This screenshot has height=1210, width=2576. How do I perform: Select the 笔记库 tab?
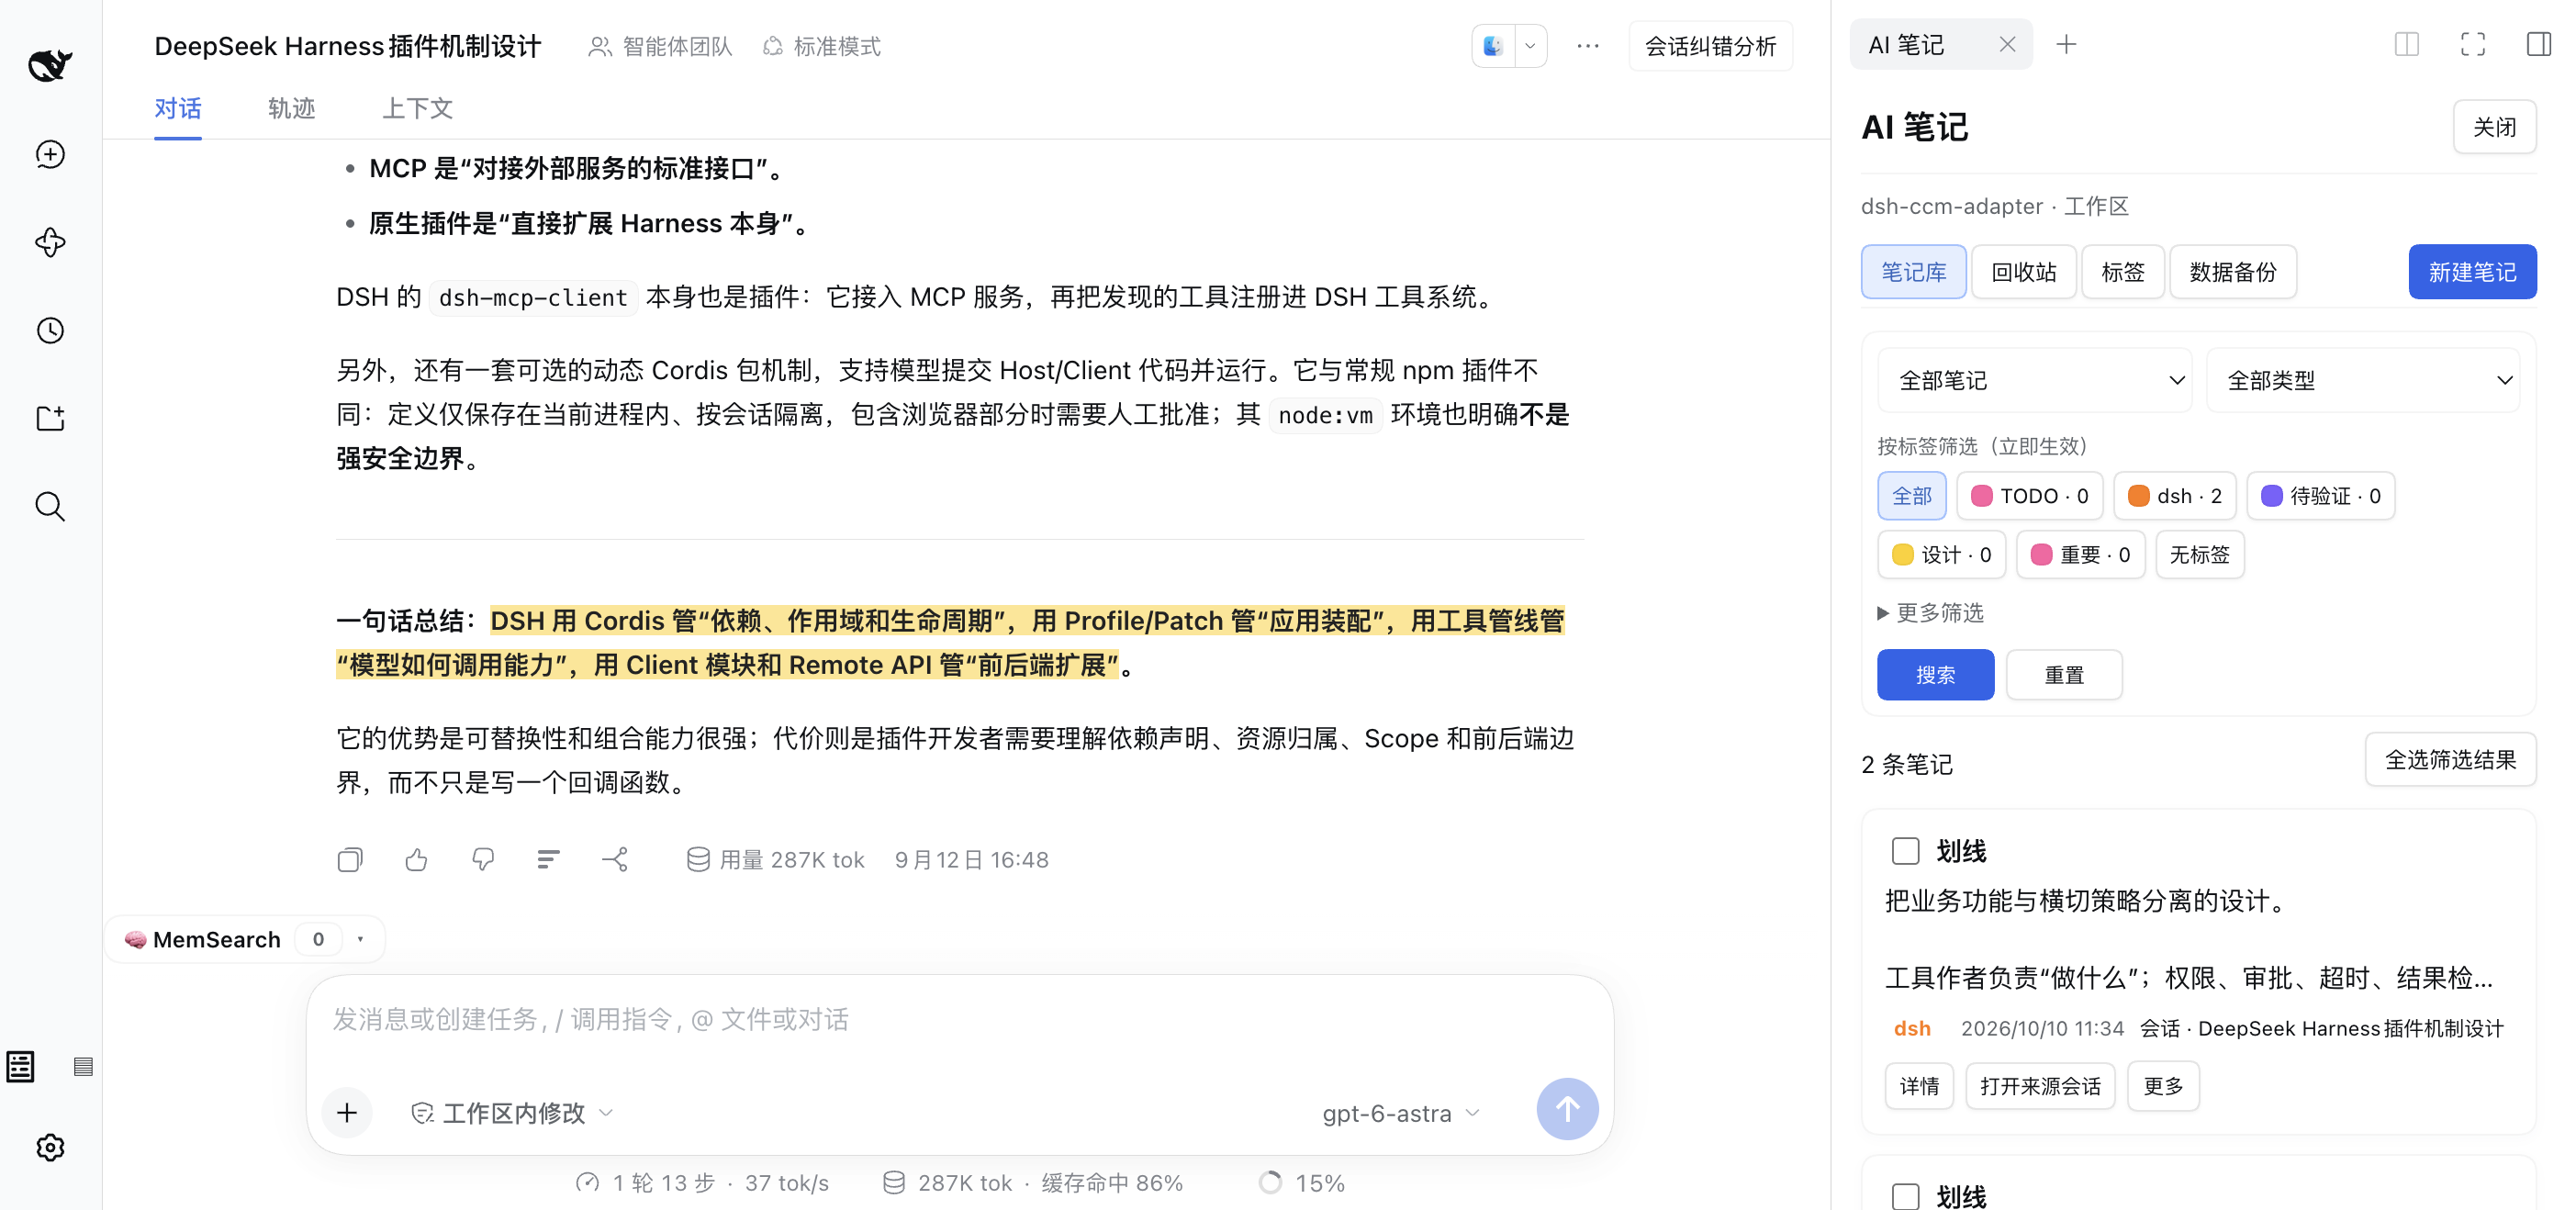point(1913,272)
